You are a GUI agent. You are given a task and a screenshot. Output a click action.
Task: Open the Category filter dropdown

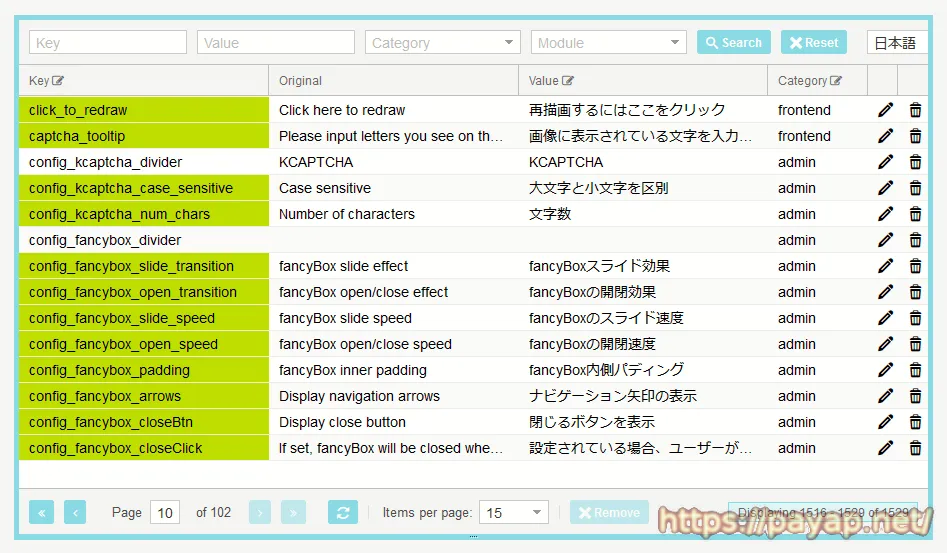click(442, 43)
